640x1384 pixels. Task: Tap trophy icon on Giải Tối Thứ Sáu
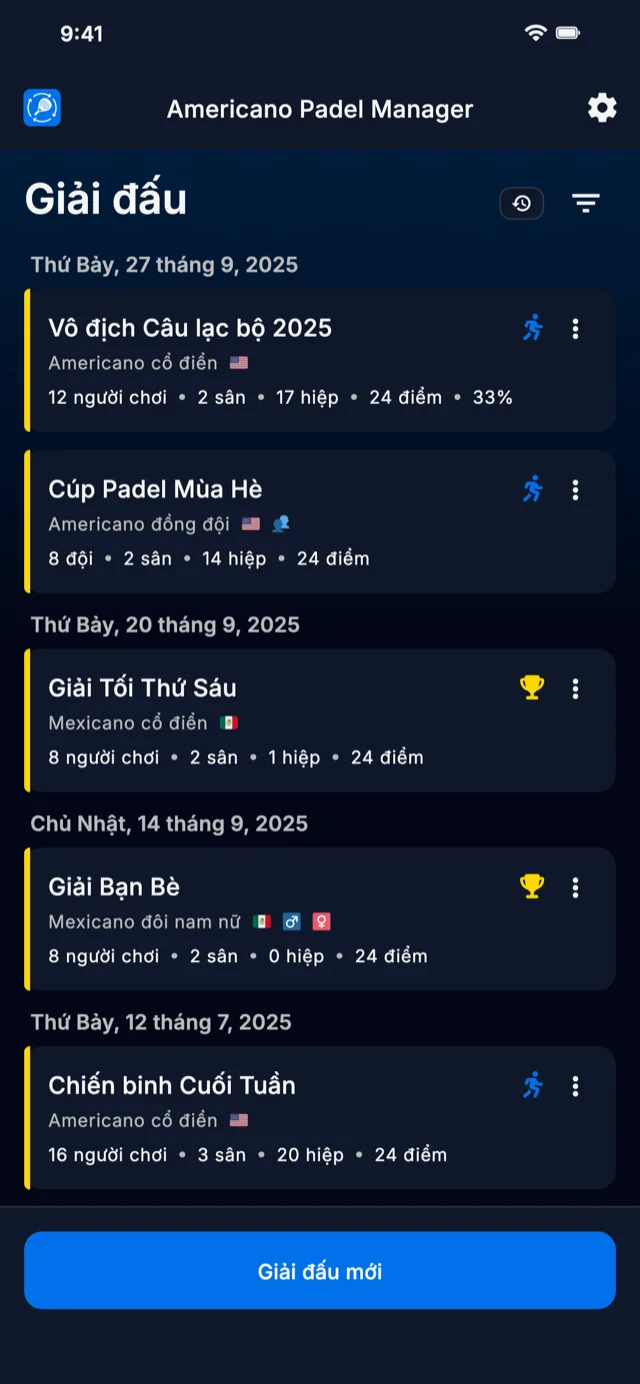pos(532,688)
